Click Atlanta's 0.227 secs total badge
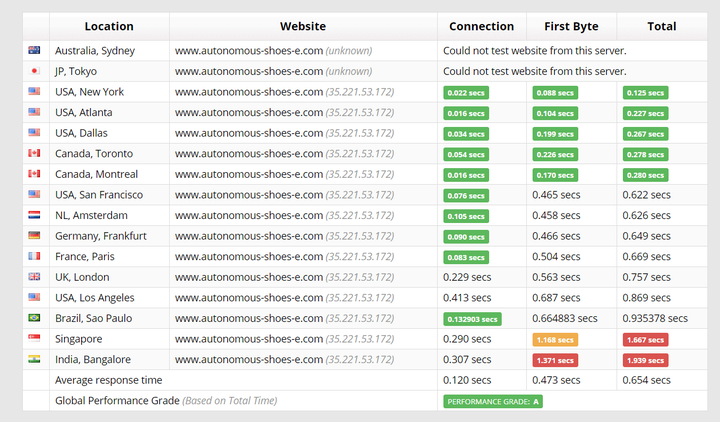 click(x=646, y=113)
